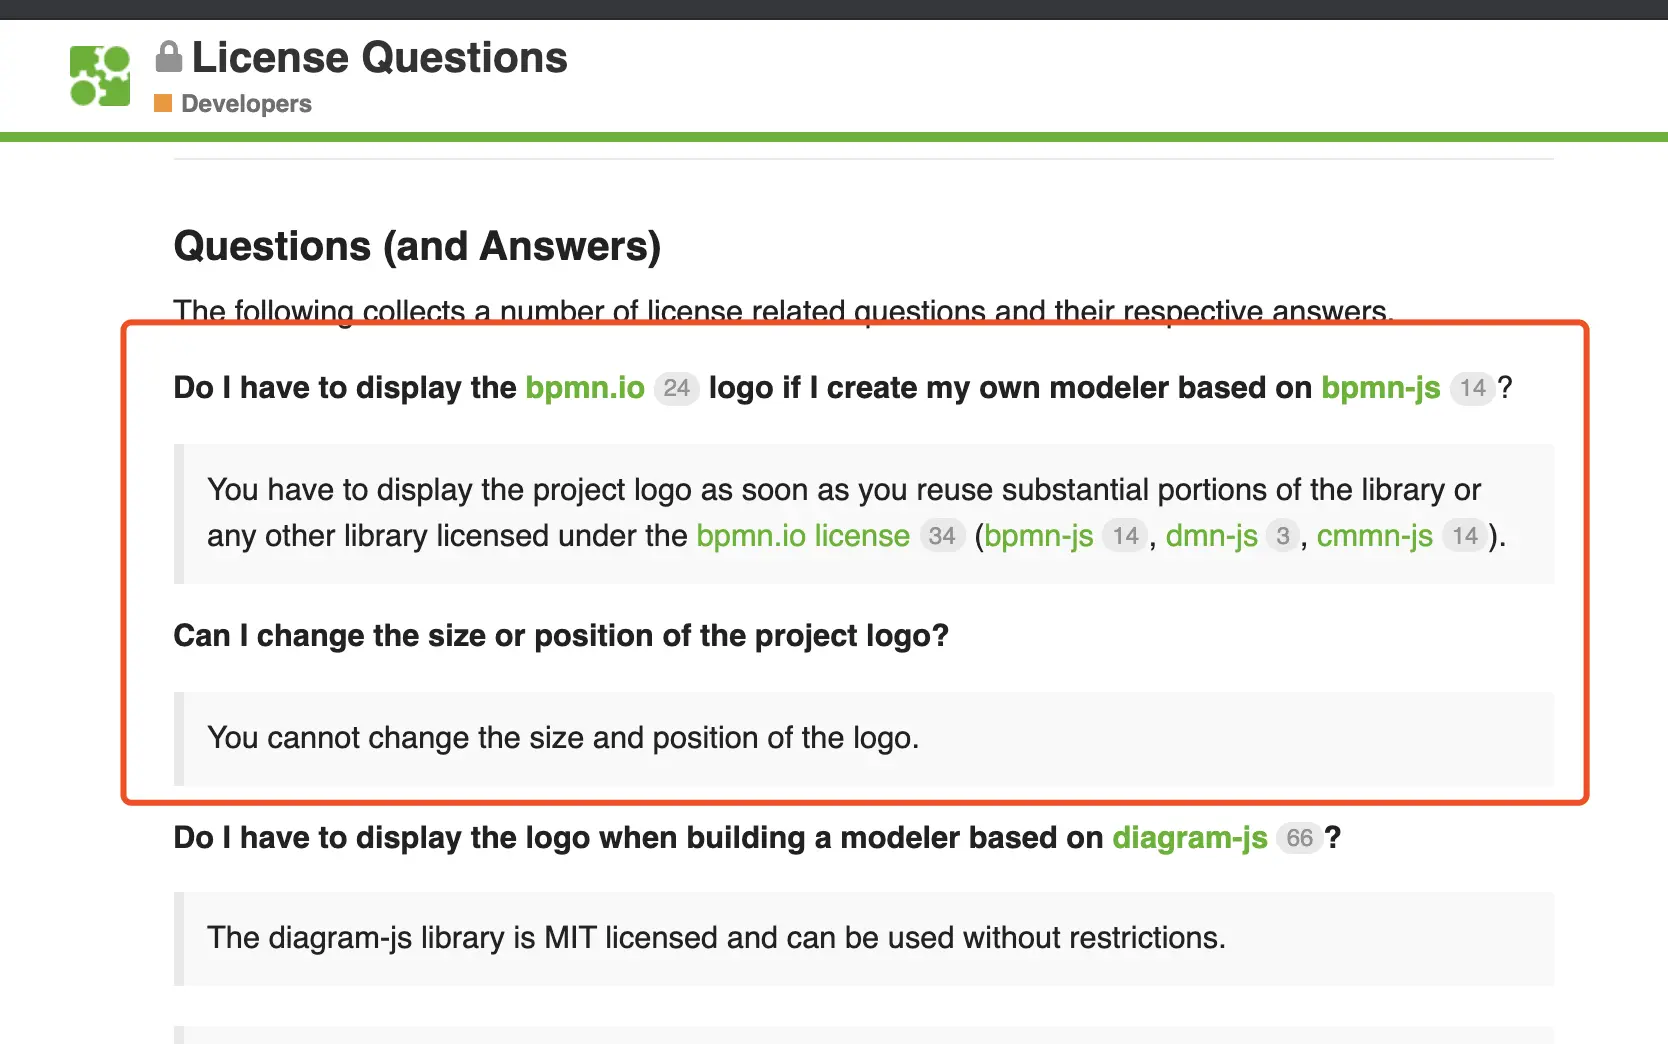Viewport: 1668px width, 1044px height.
Task: Click the 3 badge after dmn-js
Action: 1283,536
